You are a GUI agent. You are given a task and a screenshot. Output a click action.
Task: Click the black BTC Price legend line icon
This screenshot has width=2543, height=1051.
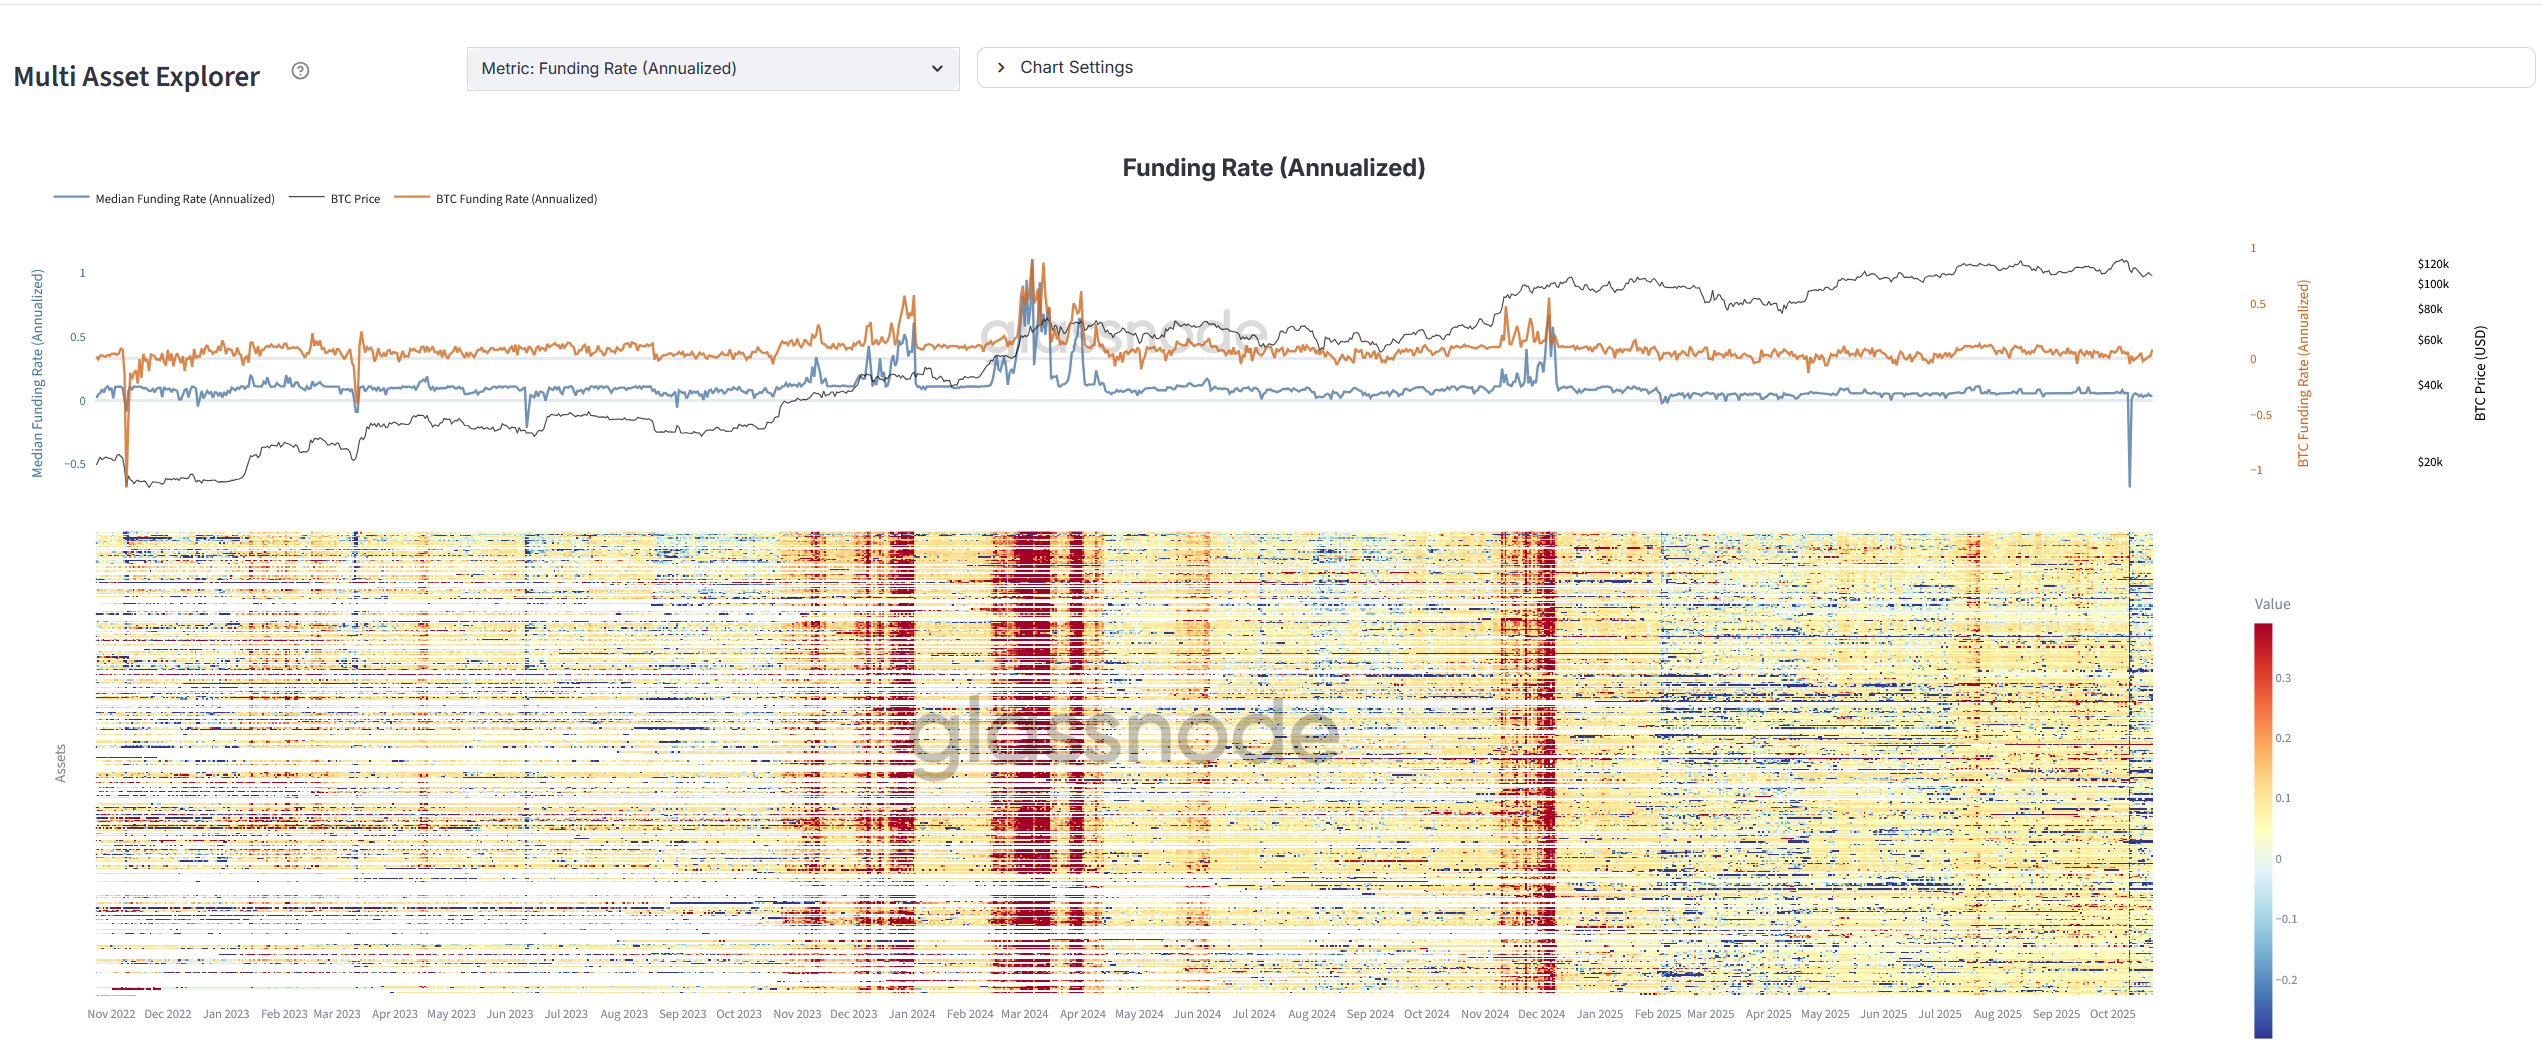click(307, 197)
